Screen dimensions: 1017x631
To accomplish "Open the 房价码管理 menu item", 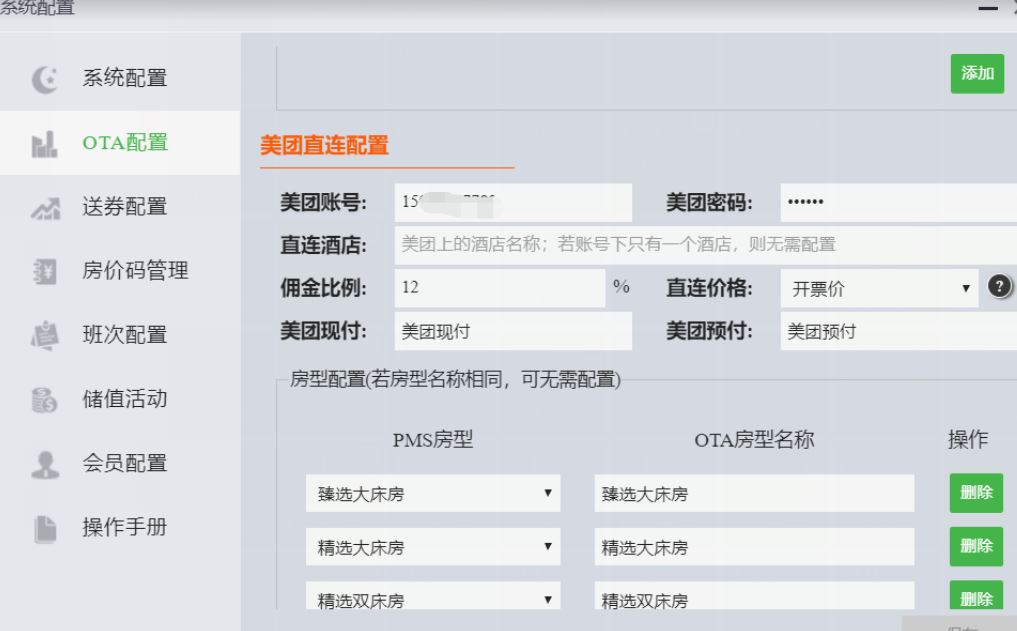I will (x=135, y=271).
